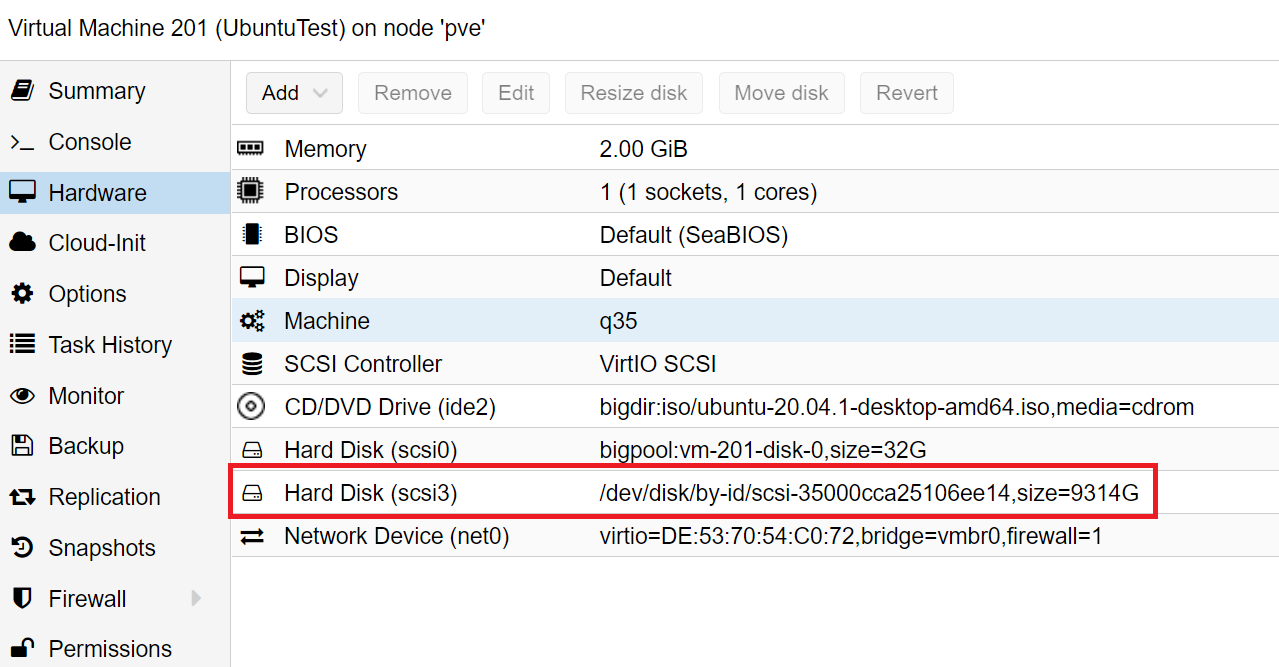1279x667 pixels.
Task: Click the Snapshots icon in sidebar
Action: coord(24,547)
